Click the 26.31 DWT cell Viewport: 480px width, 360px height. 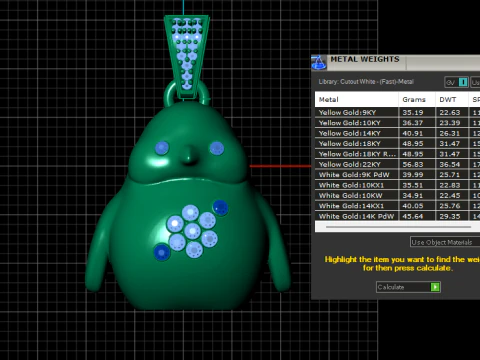click(452, 133)
